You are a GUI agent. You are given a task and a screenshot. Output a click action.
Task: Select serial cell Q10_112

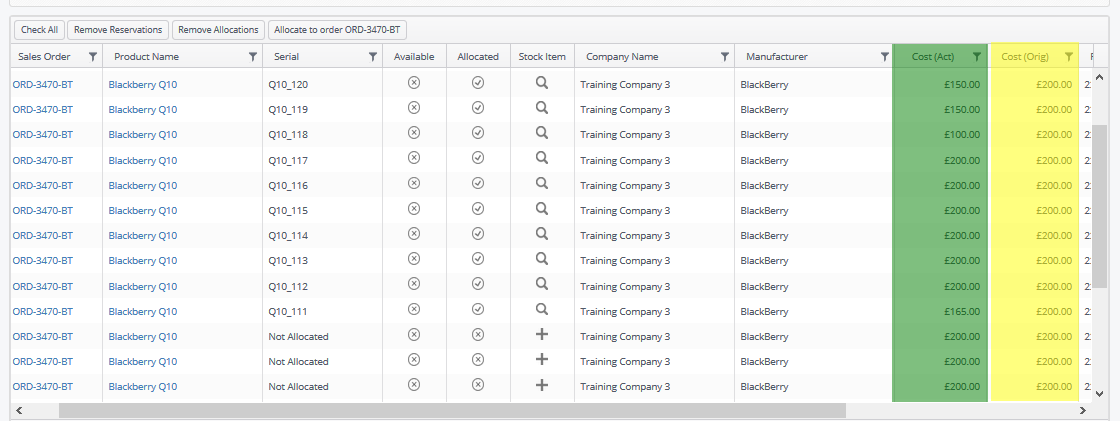(x=288, y=287)
